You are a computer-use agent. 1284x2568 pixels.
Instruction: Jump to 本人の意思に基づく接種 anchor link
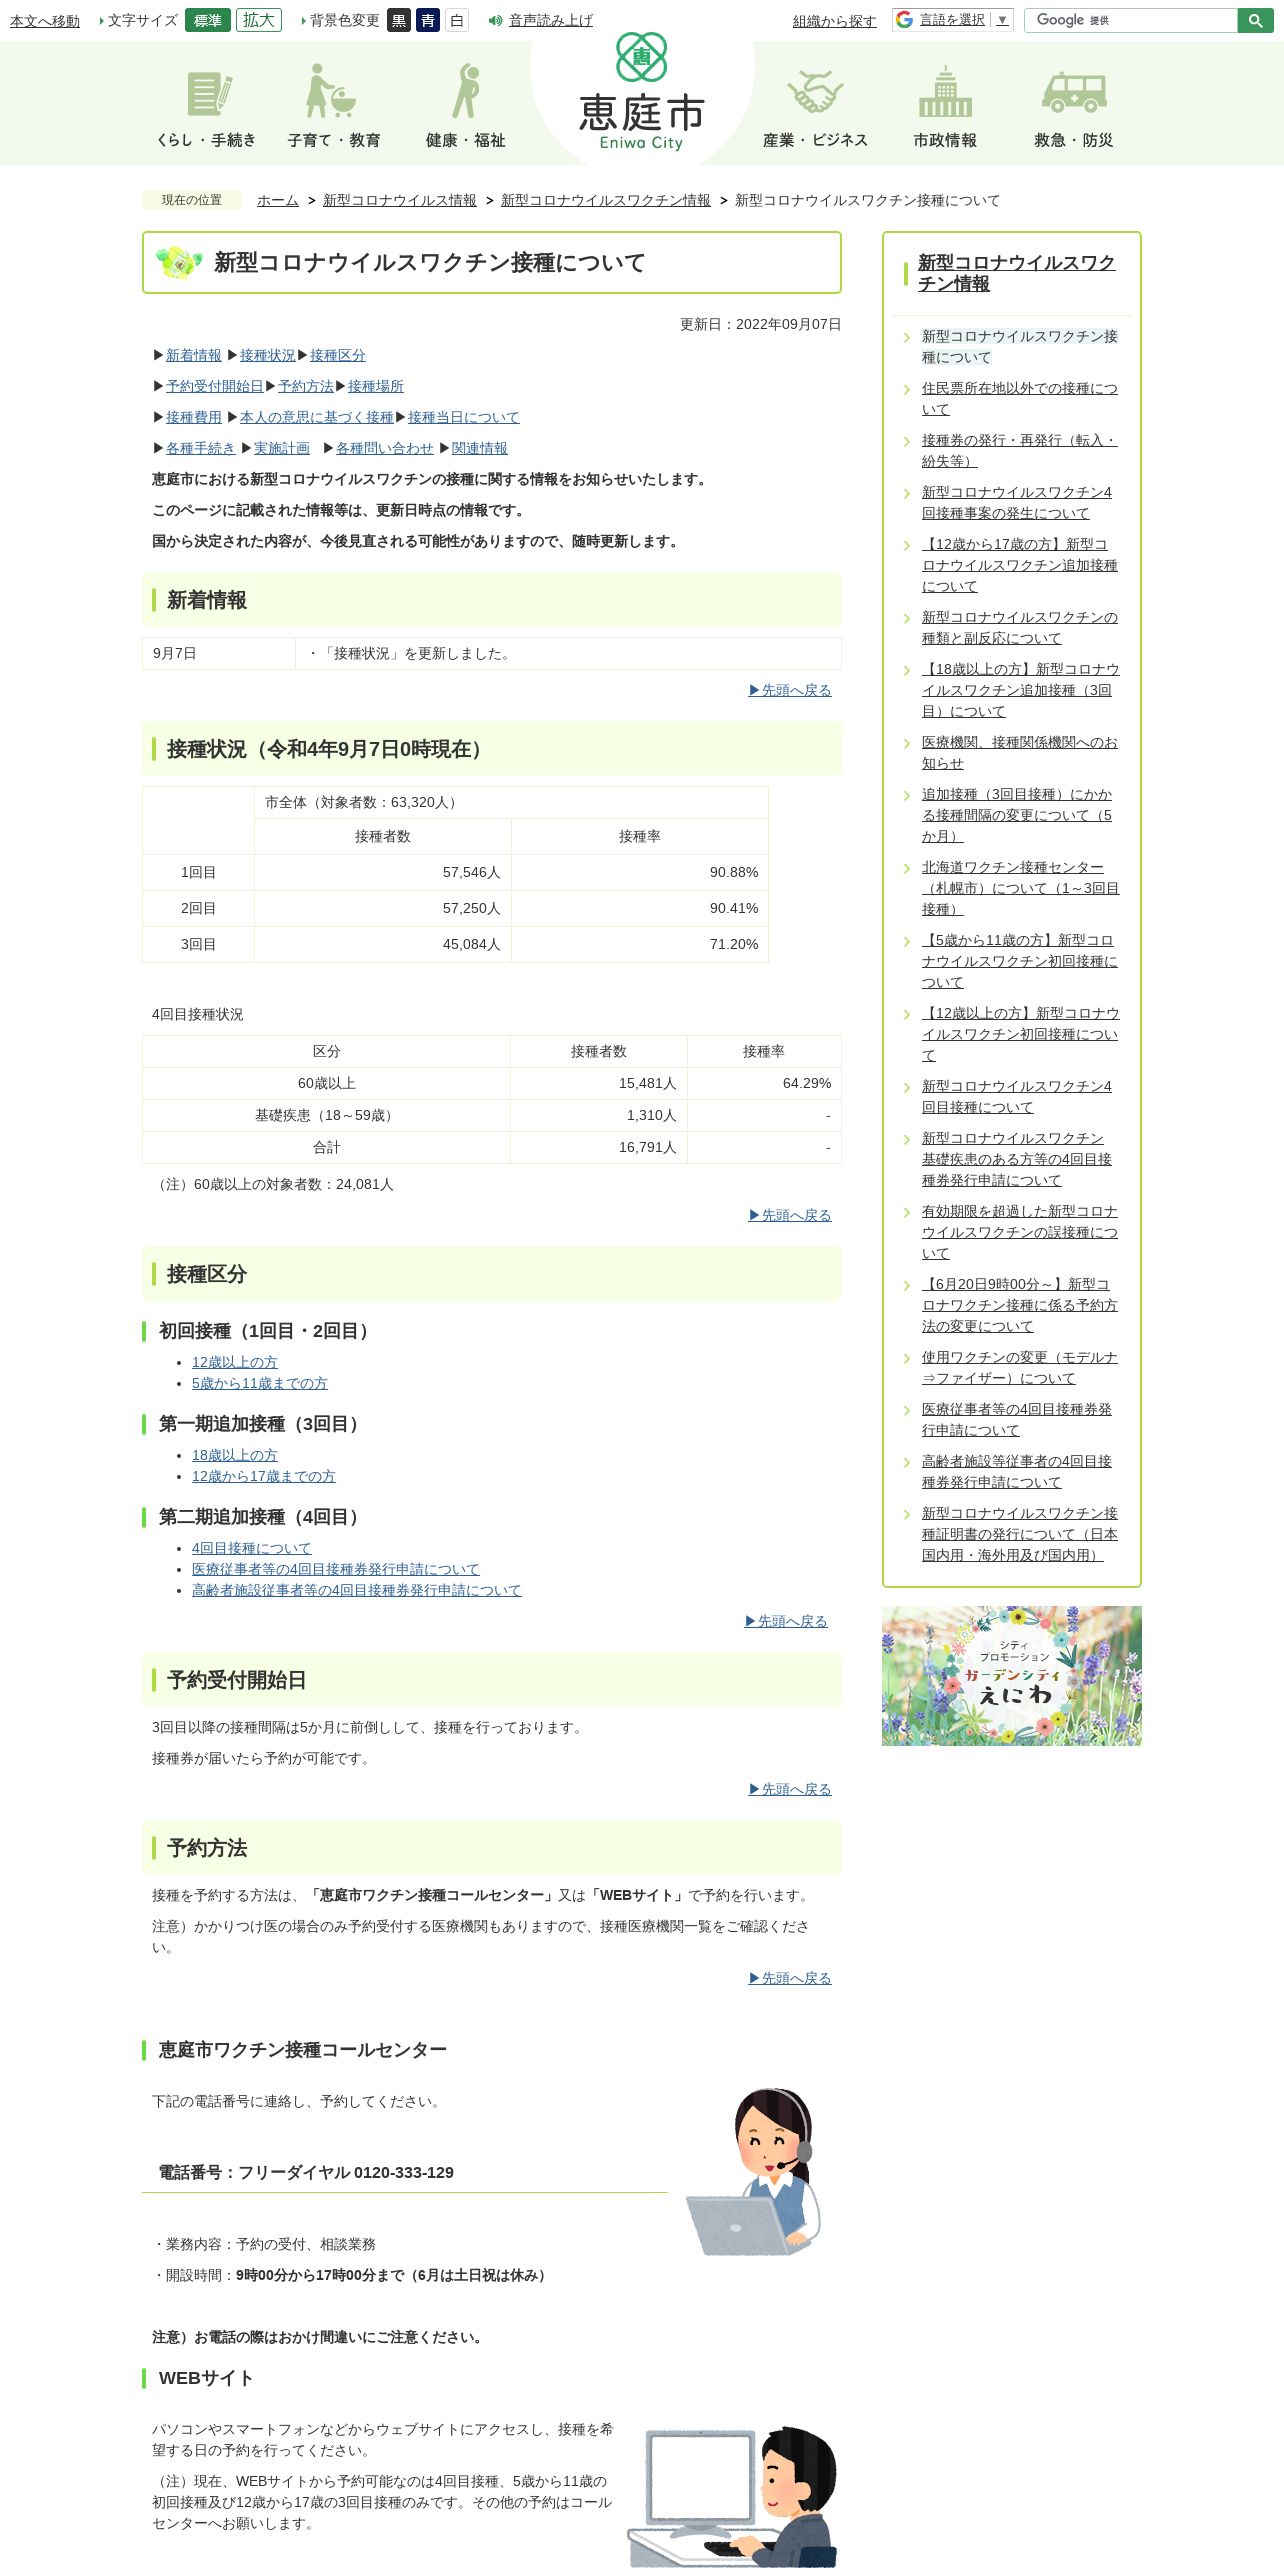[x=317, y=417]
